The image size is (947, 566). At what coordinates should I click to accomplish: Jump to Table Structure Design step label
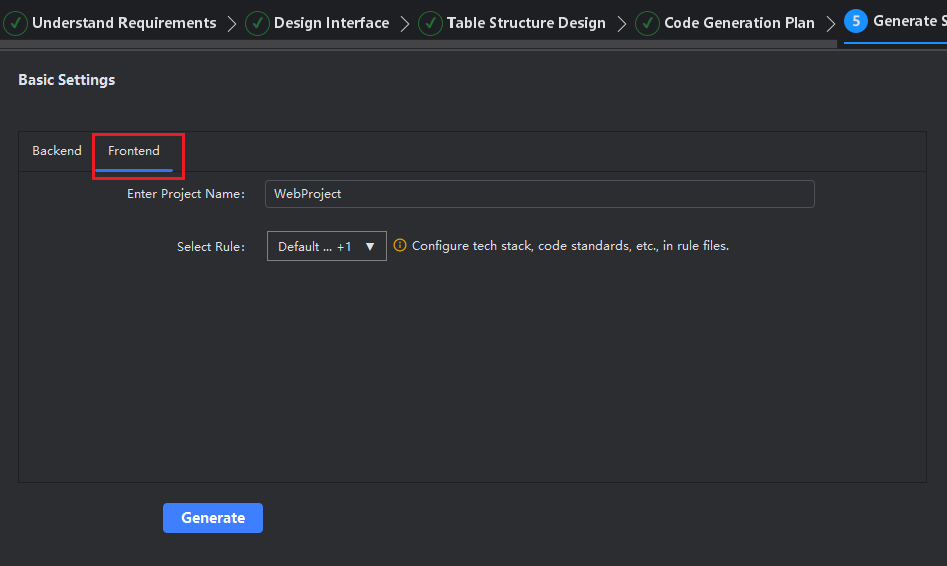point(526,23)
